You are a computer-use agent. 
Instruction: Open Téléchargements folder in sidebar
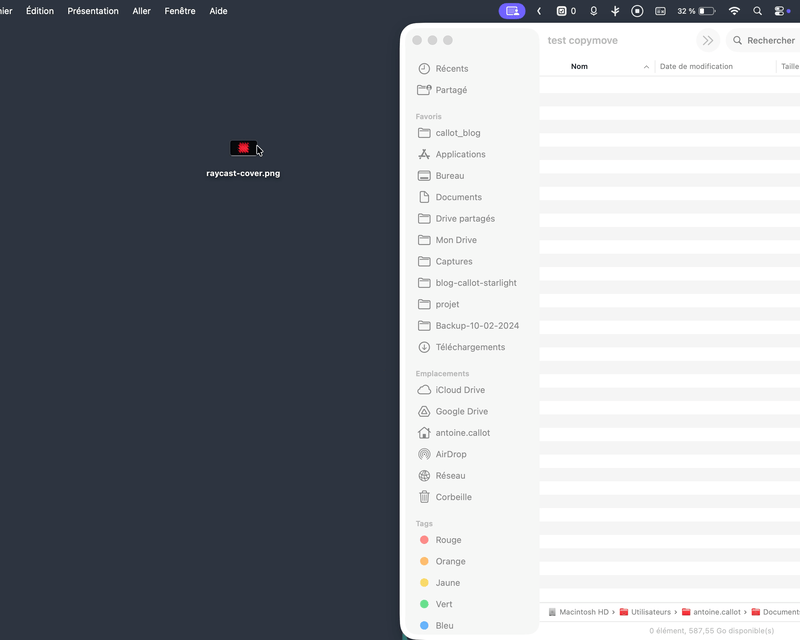click(x=469, y=347)
